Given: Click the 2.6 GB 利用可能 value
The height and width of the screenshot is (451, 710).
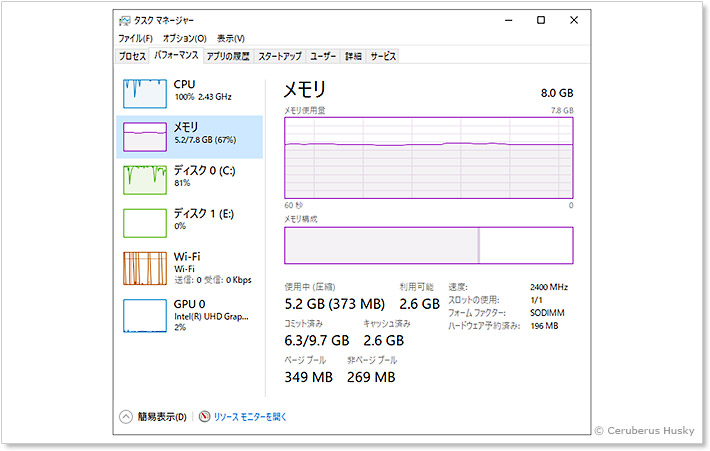Looking at the screenshot, I should click(419, 304).
